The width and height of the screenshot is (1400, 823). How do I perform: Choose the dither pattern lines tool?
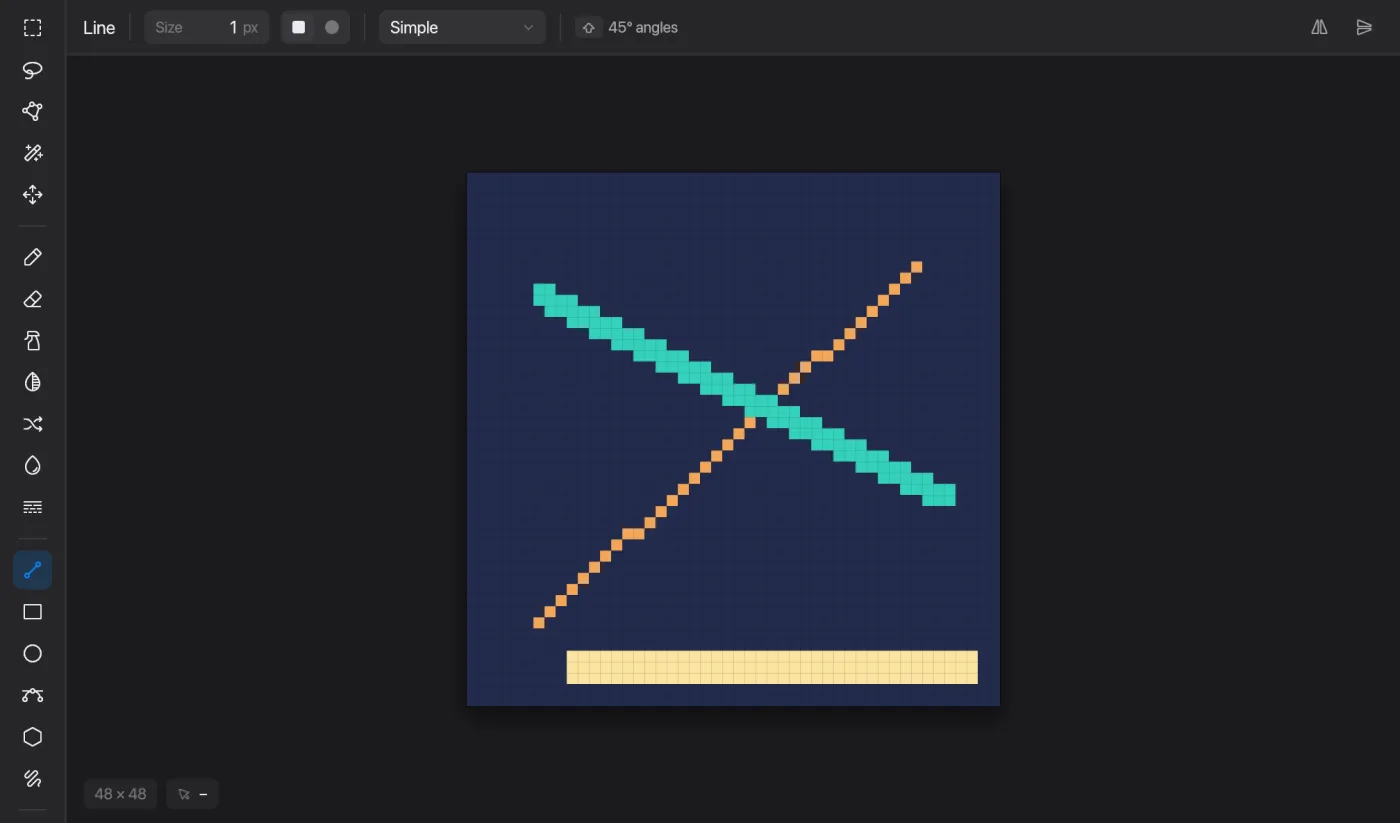(32, 507)
